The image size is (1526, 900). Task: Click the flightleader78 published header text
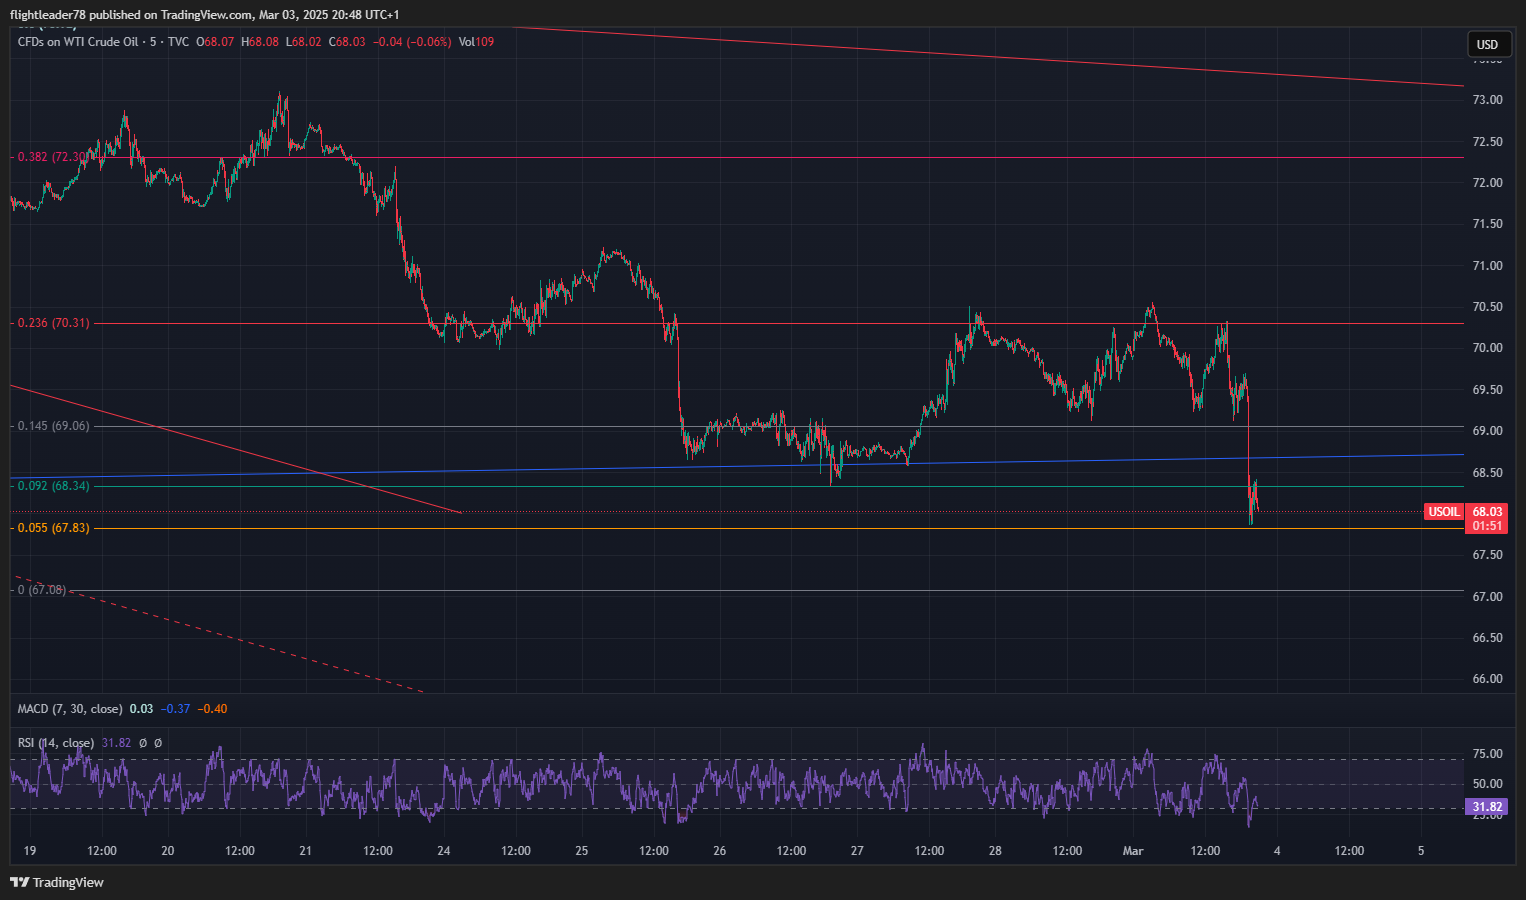point(205,15)
